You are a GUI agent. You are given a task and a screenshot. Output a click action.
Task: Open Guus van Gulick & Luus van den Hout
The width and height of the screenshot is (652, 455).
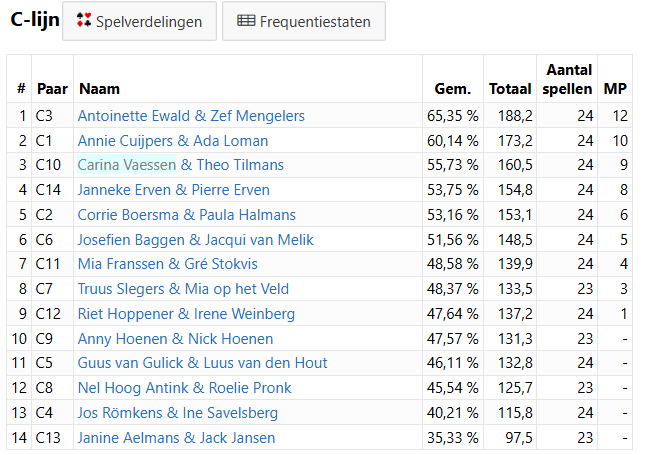pos(202,363)
